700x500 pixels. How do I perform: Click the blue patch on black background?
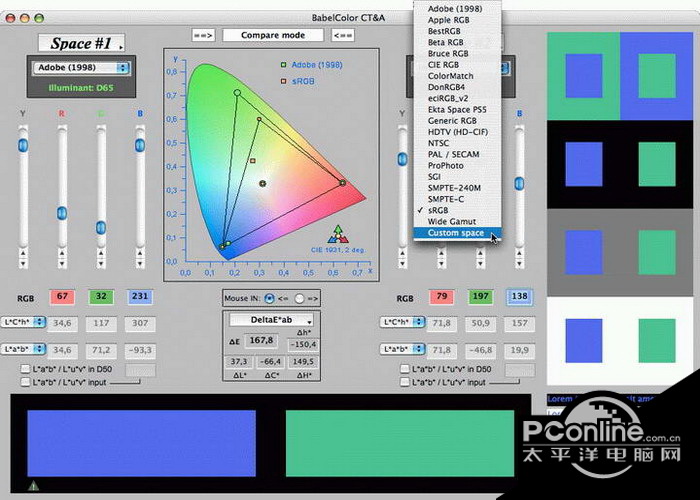(x=584, y=164)
